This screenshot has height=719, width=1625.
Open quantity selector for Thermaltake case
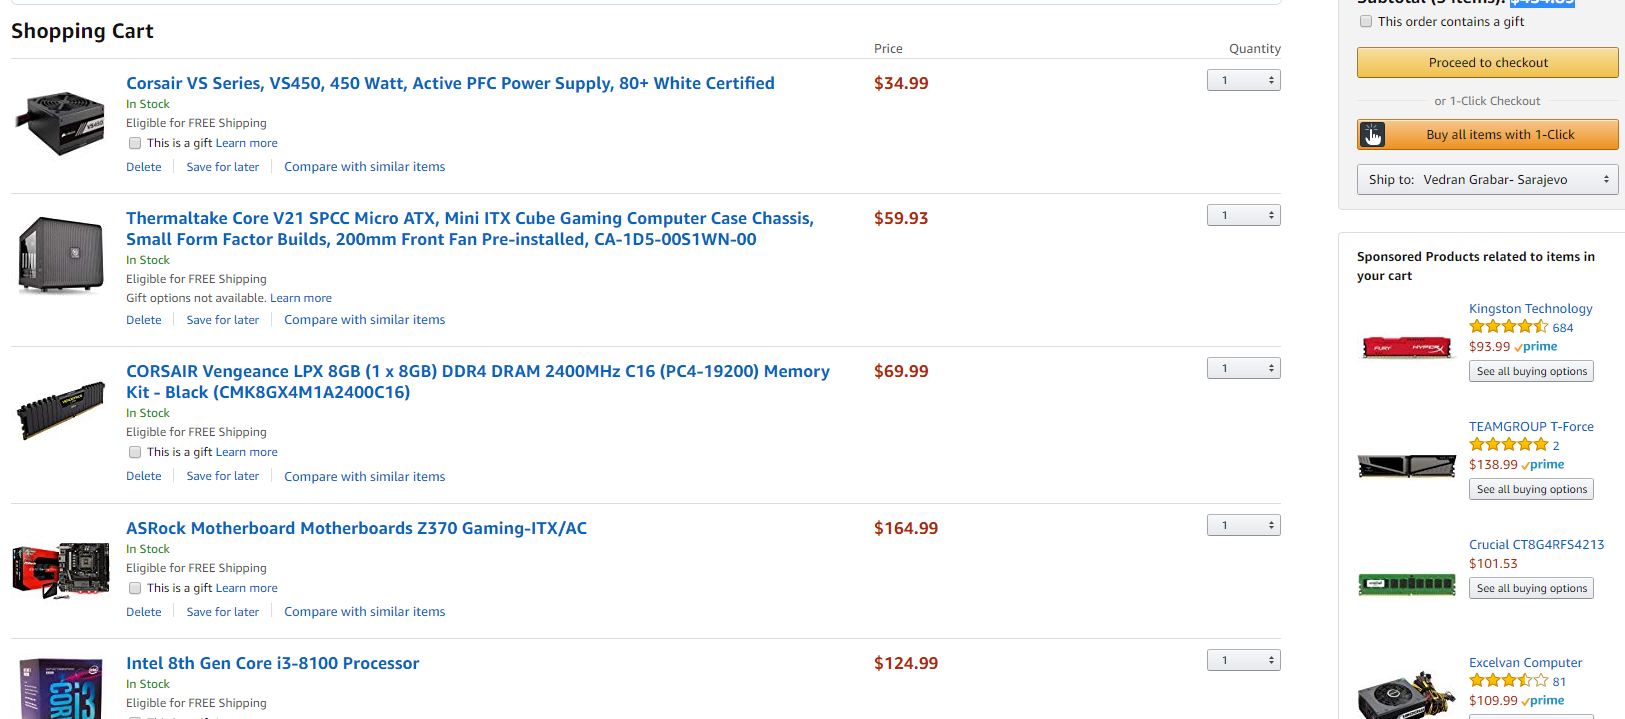(1243, 215)
